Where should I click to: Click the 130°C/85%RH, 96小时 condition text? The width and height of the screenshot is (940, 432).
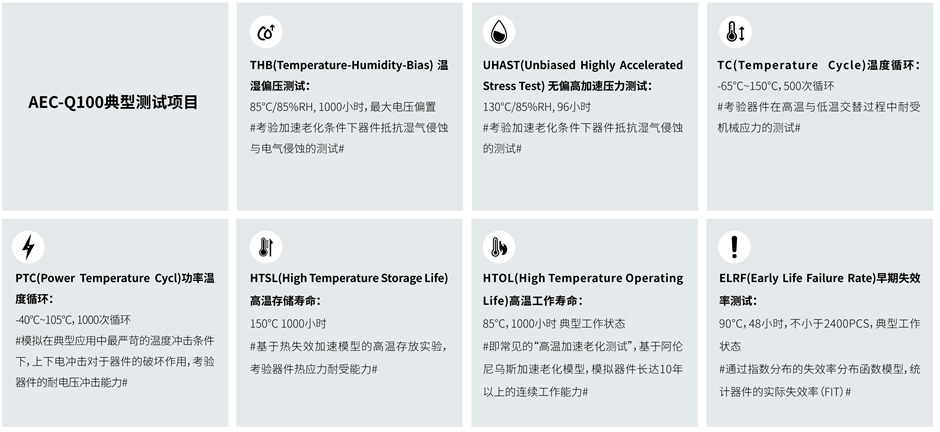pos(537,107)
